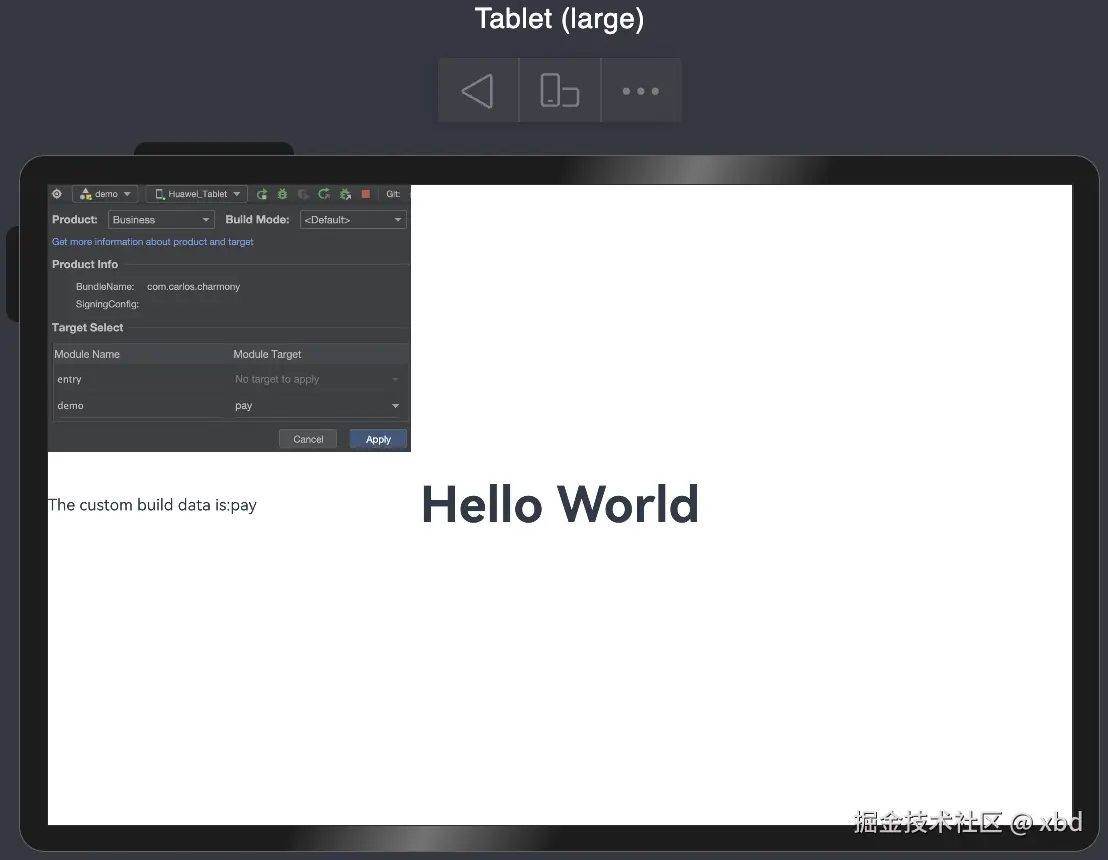Click the rotate device orientation icon
The width and height of the screenshot is (1108, 860).
[x=560, y=90]
